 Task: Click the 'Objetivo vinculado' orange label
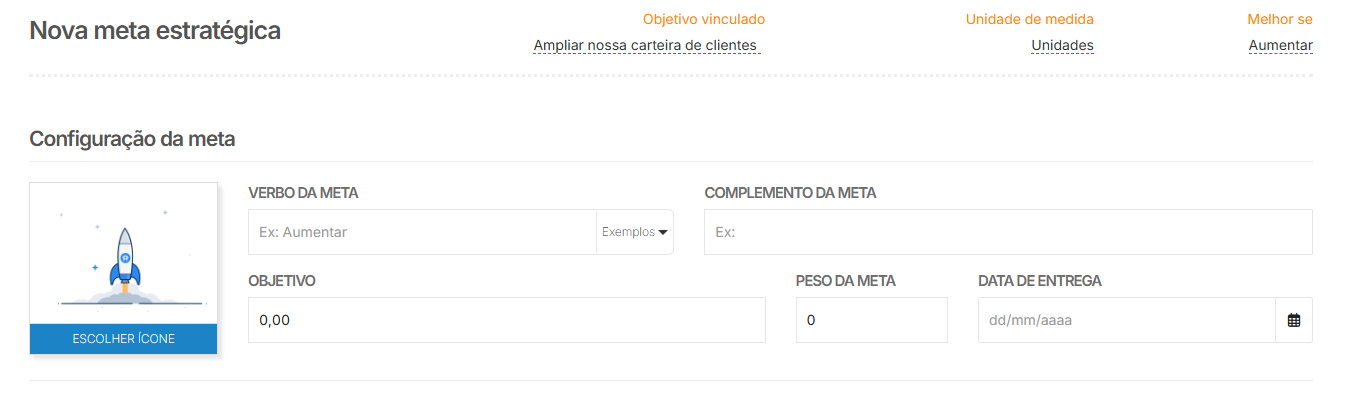coord(703,19)
